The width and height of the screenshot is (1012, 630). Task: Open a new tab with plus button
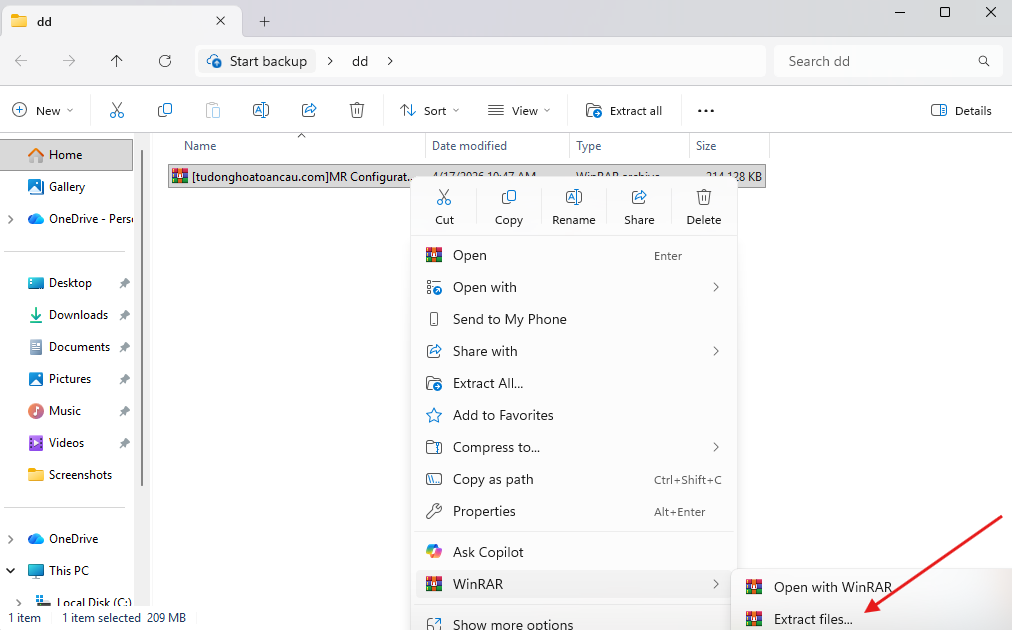(265, 21)
